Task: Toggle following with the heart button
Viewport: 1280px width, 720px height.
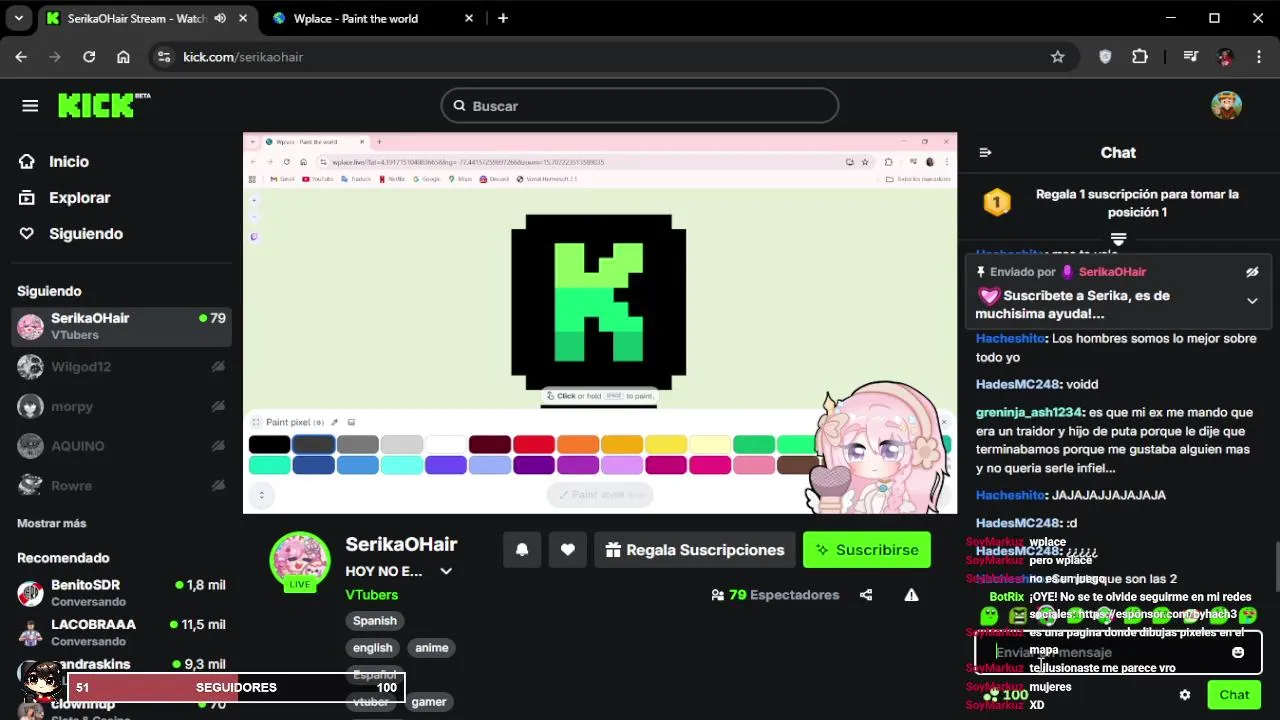Action: click(x=567, y=550)
